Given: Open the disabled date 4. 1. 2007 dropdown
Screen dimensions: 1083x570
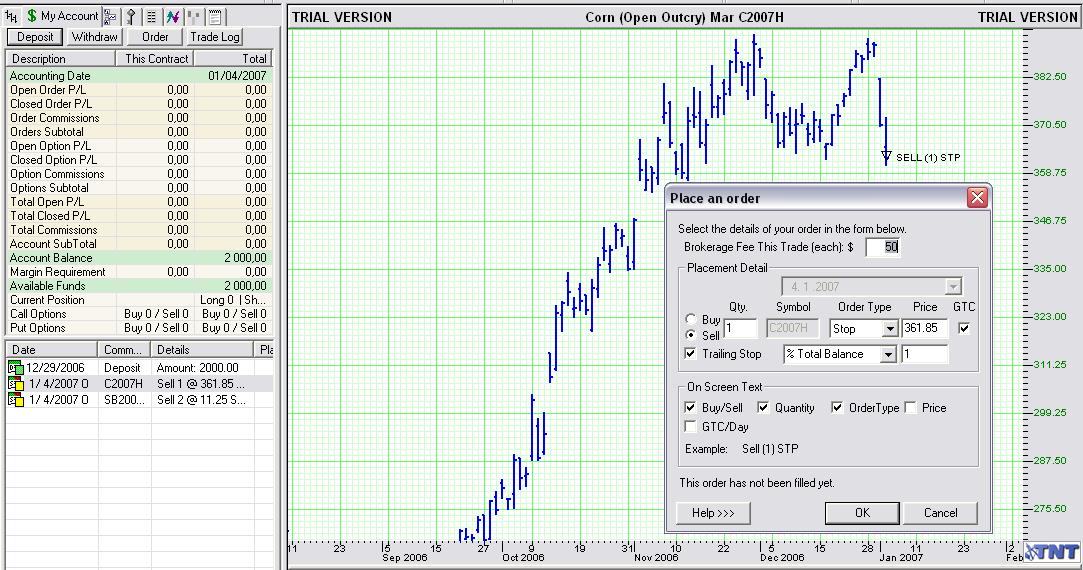Looking at the screenshot, I should (954, 287).
